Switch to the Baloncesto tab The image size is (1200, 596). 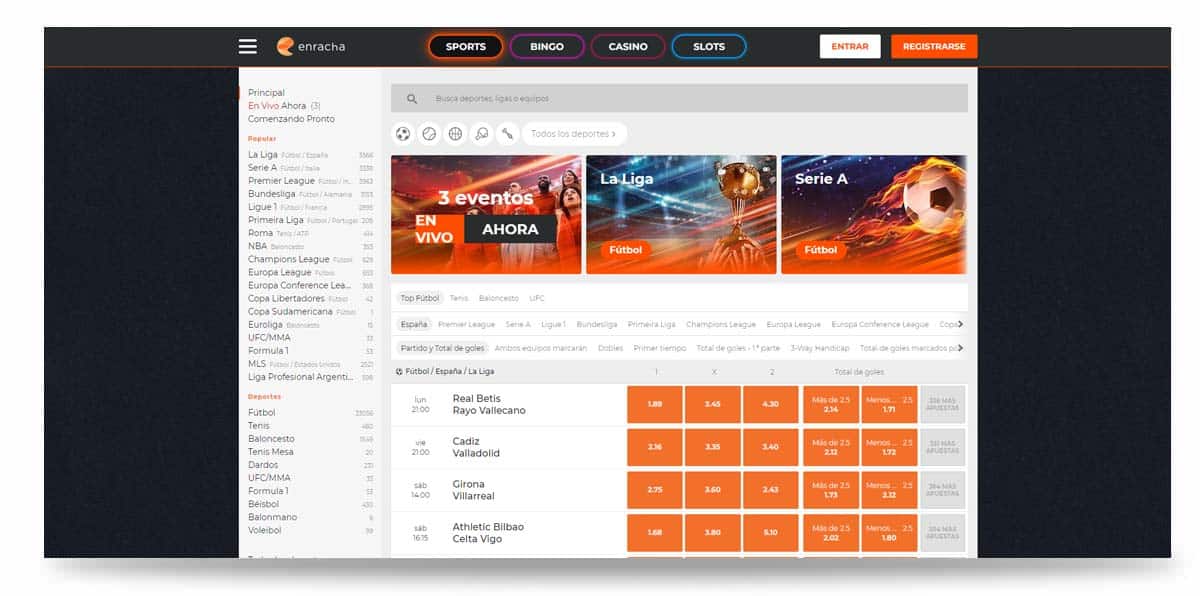pyautogui.click(x=499, y=298)
